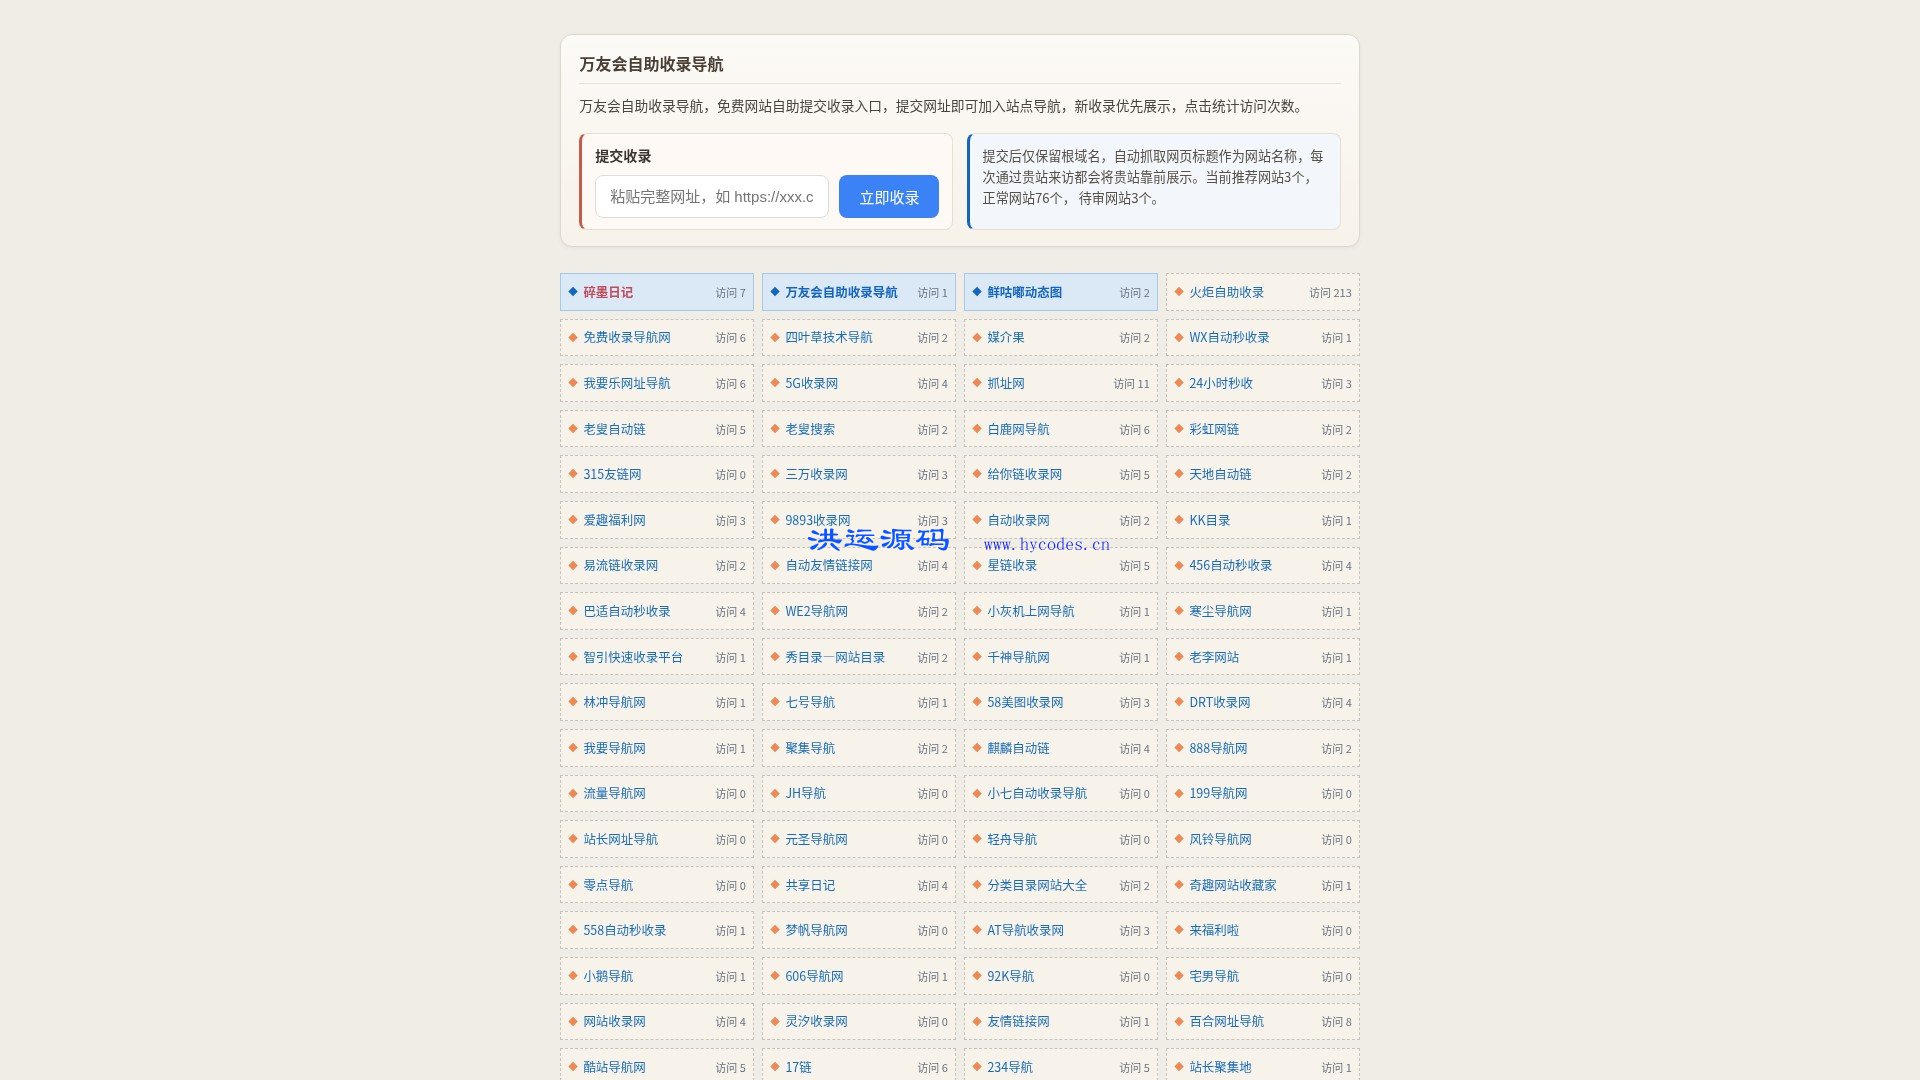This screenshot has height=1080, width=1920.
Task: Open the 风铃导航网 link
Action: 1220,839
